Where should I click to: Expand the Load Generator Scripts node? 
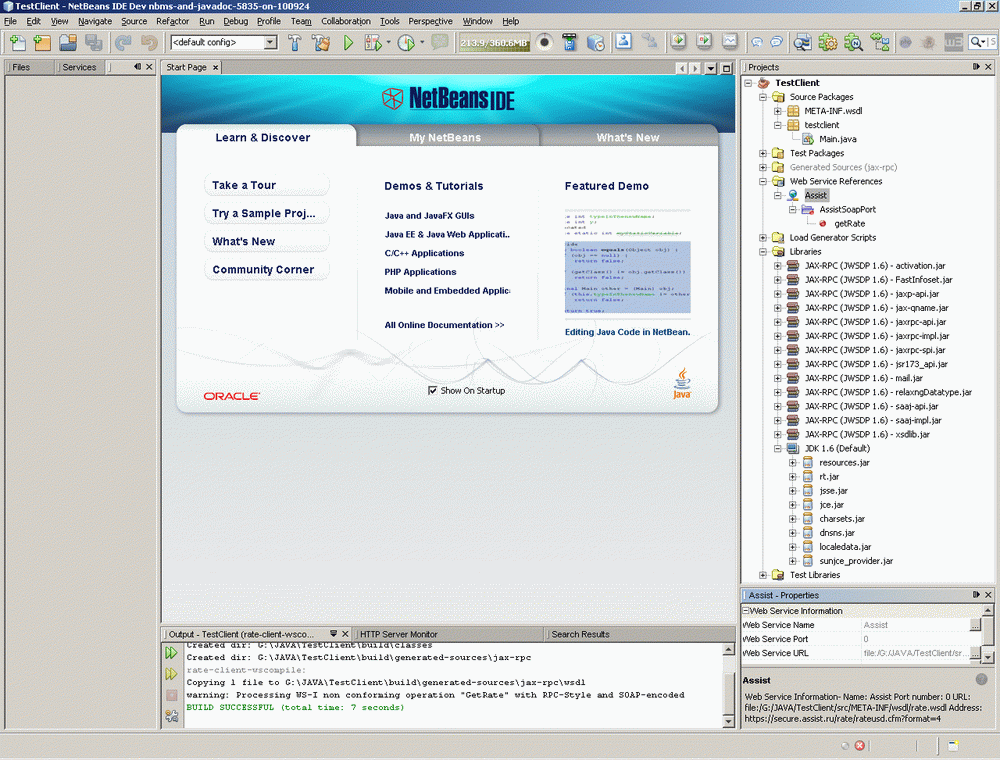pyautogui.click(x=763, y=238)
